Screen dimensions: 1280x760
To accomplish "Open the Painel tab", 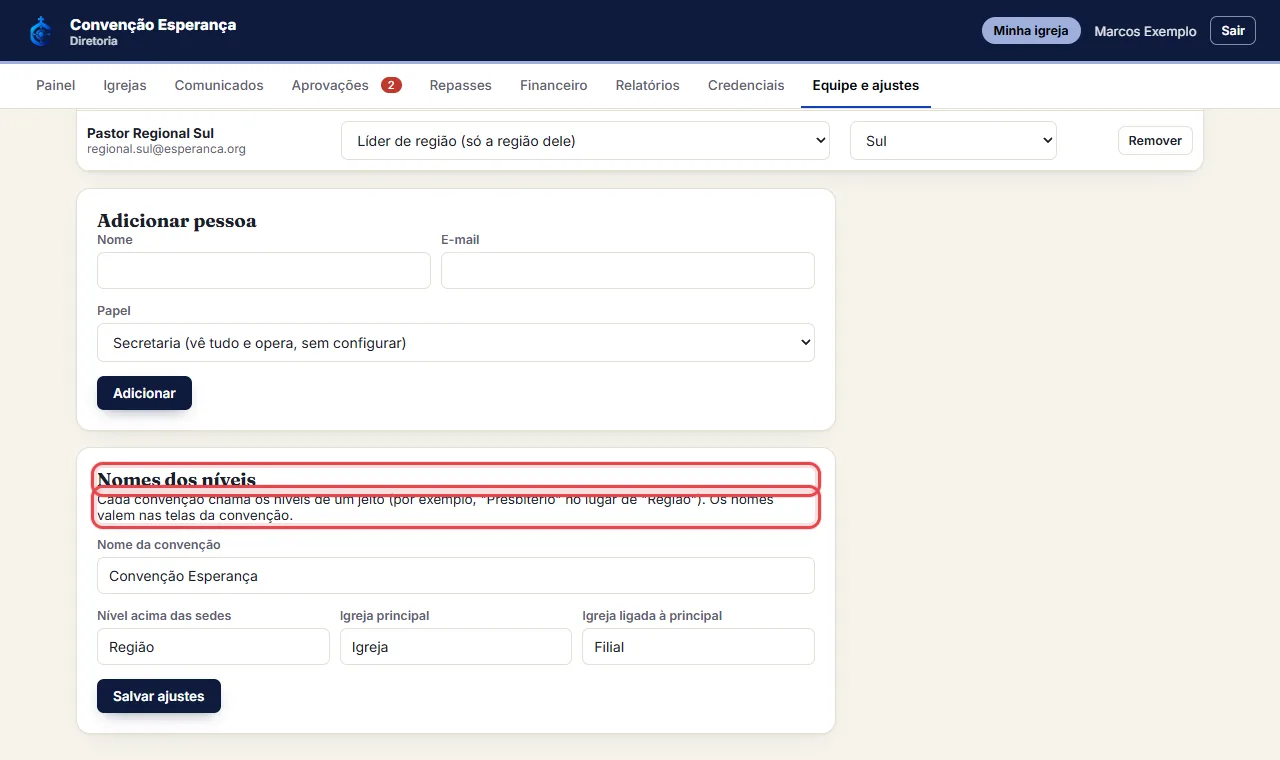I will (56, 85).
